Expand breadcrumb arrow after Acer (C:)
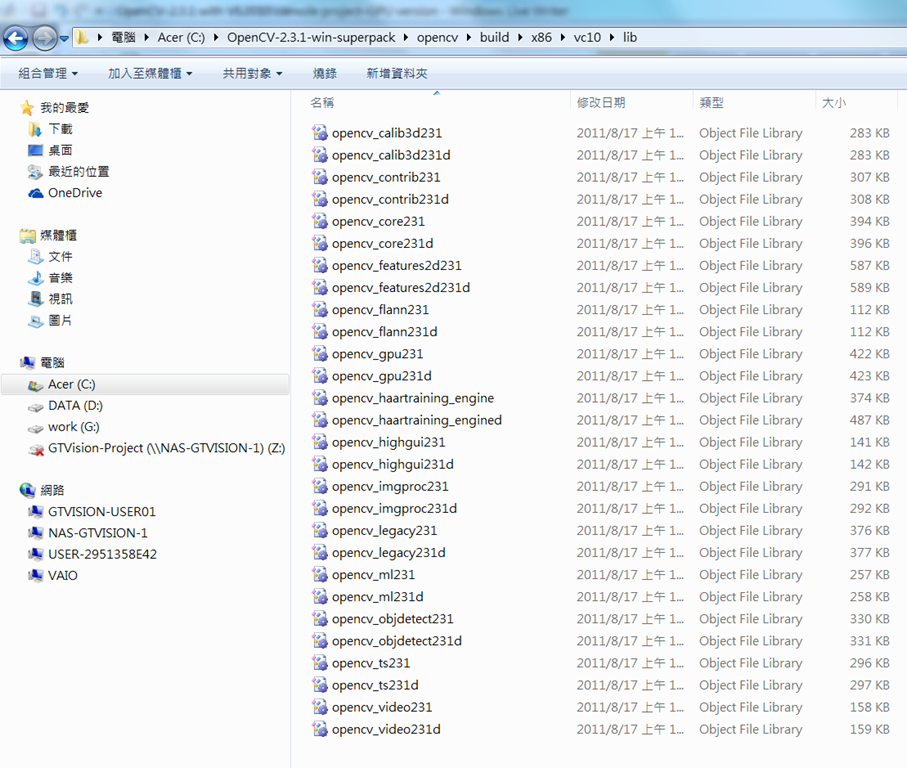The width and height of the screenshot is (907, 768). pyautogui.click(x=216, y=38)
